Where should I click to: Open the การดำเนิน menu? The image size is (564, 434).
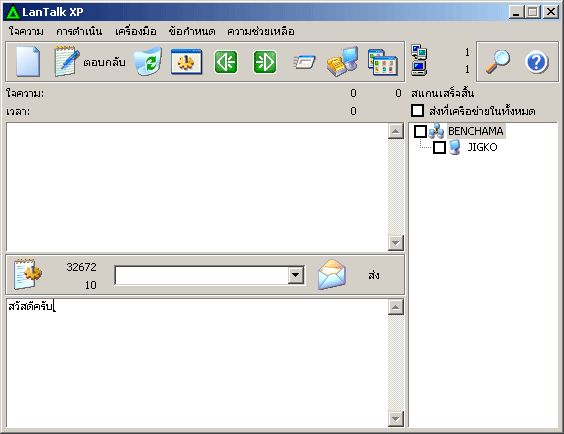coord(79,31)
